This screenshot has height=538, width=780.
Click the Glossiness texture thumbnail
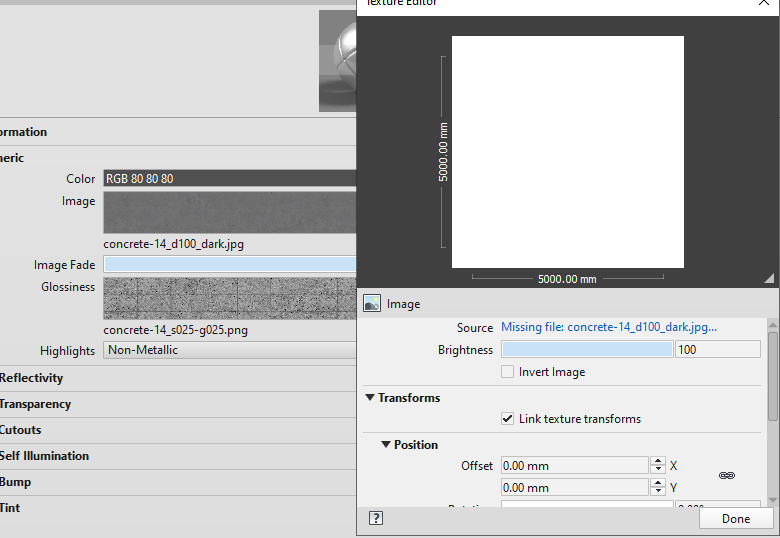coord(229,298)
